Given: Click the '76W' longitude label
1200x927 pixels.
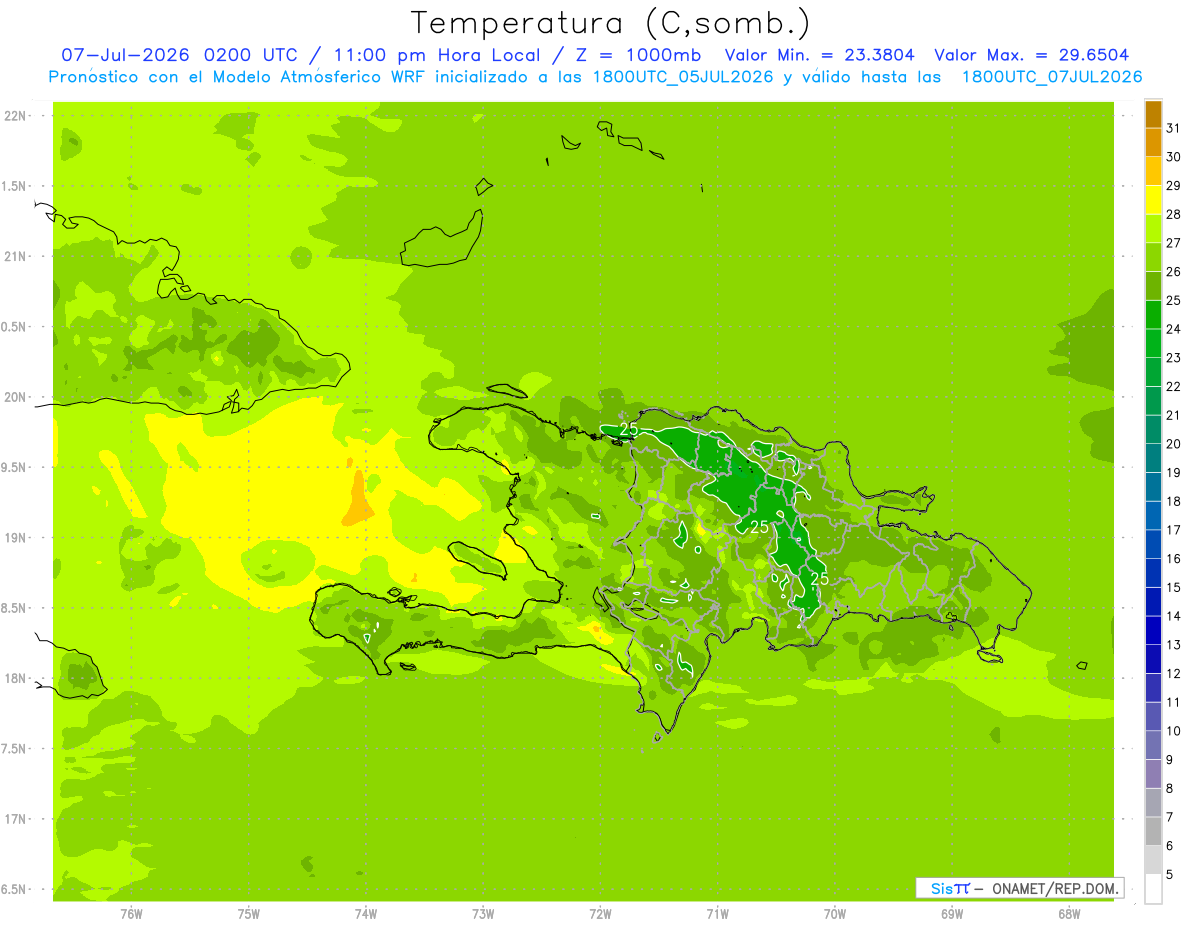Looking at the screenshot, I should point(131,914).
